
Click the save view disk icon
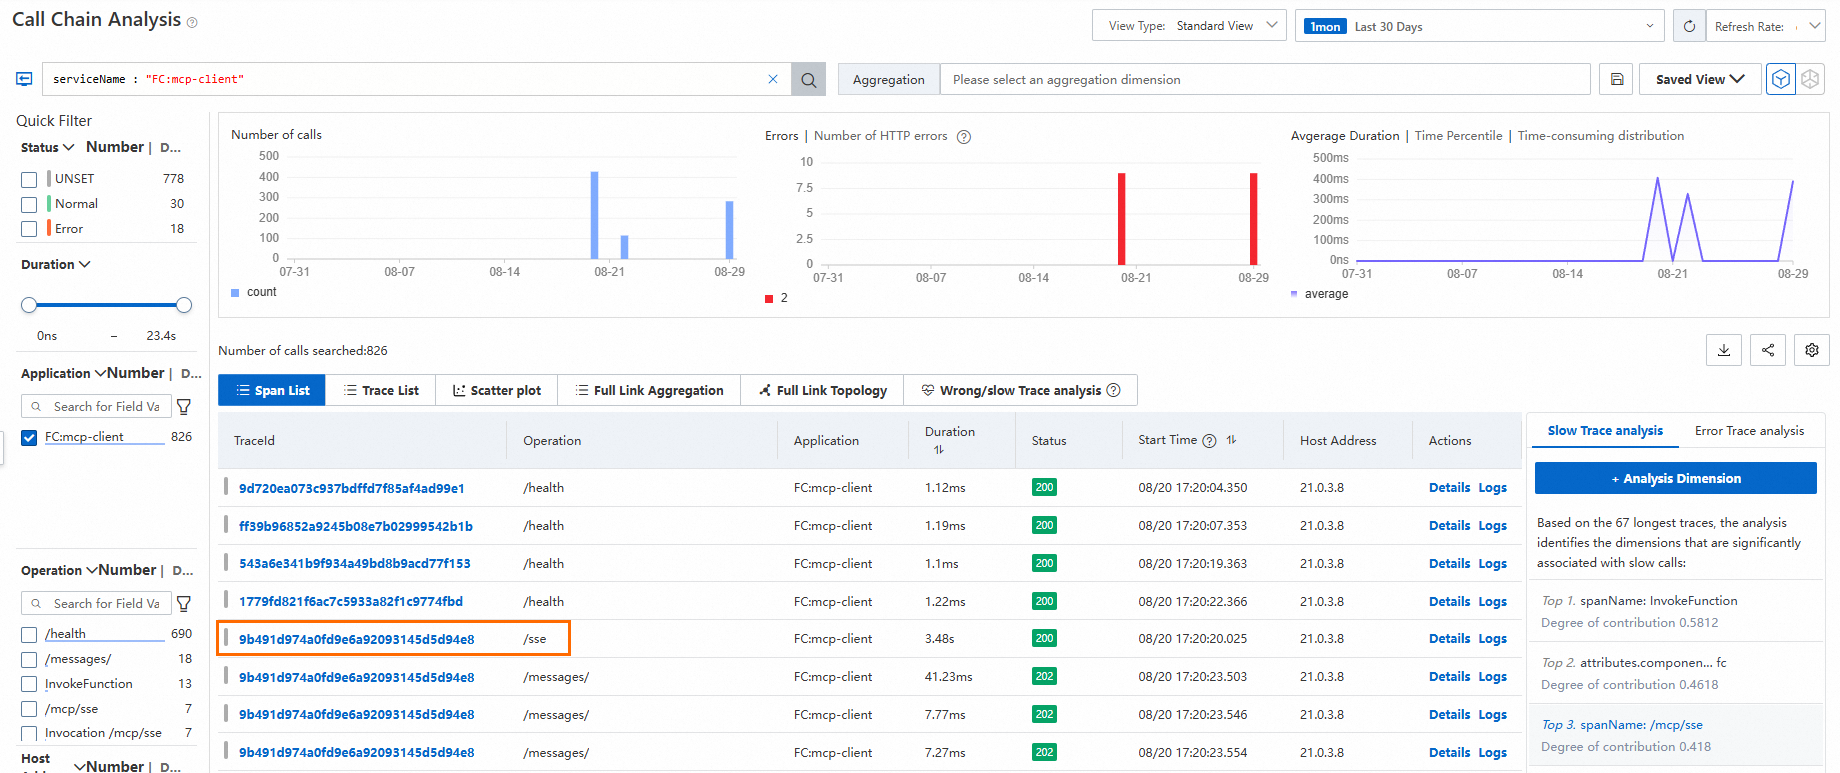[x=1617, y=79]
